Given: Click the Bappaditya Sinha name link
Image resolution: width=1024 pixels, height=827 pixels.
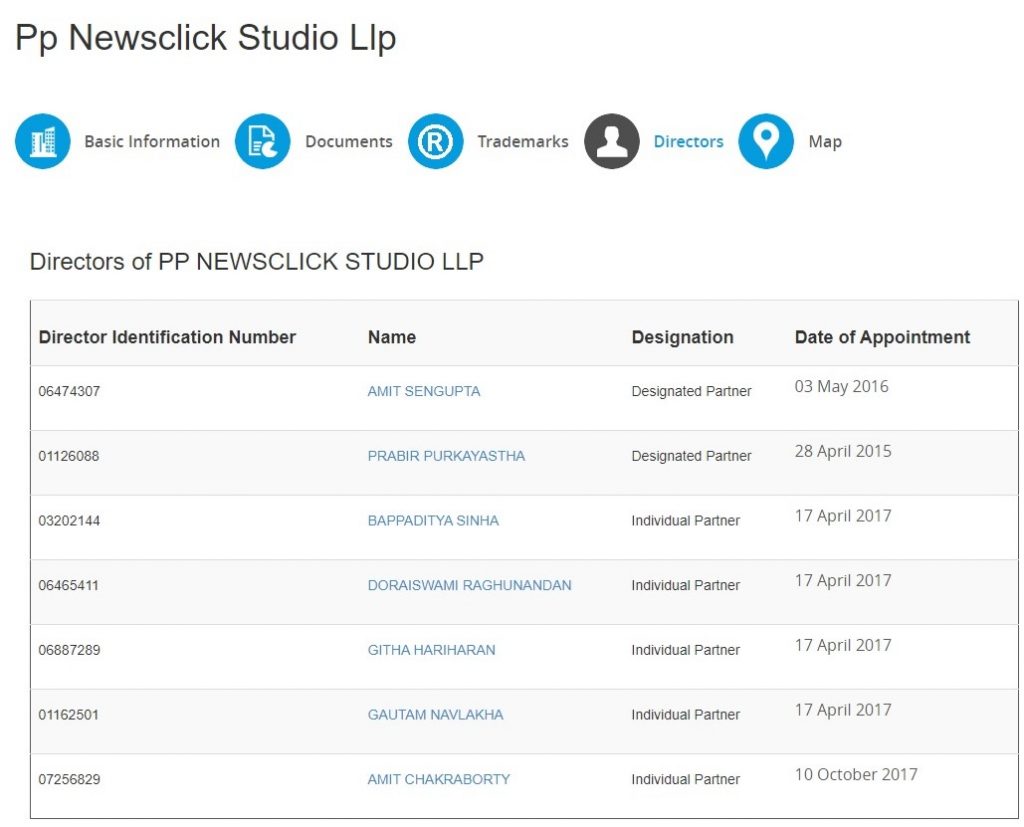Looking at the screenshot, I should coord(433,521).
